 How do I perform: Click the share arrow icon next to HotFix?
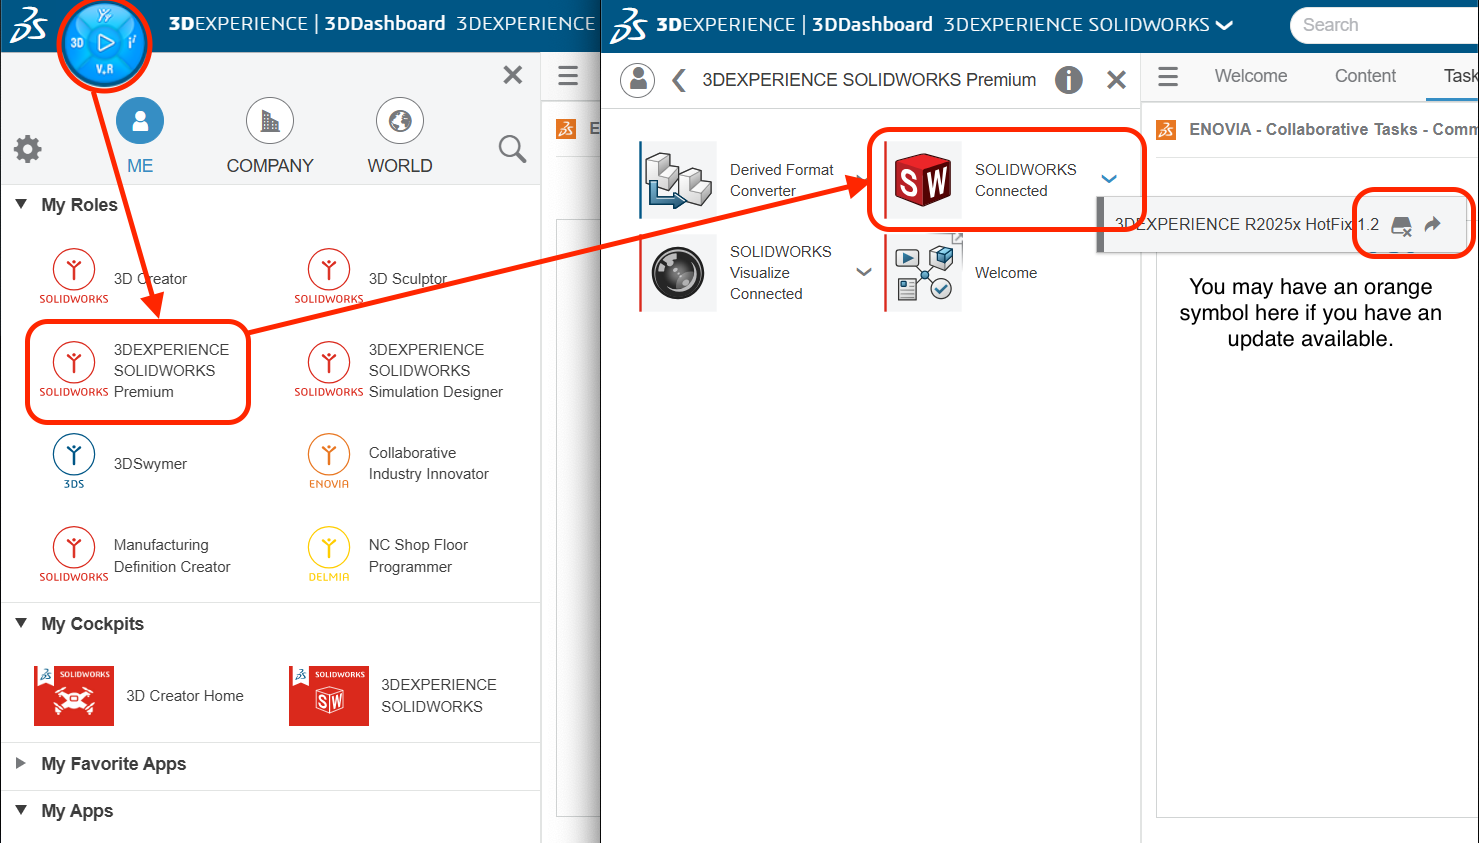[x=1433, y=224]
